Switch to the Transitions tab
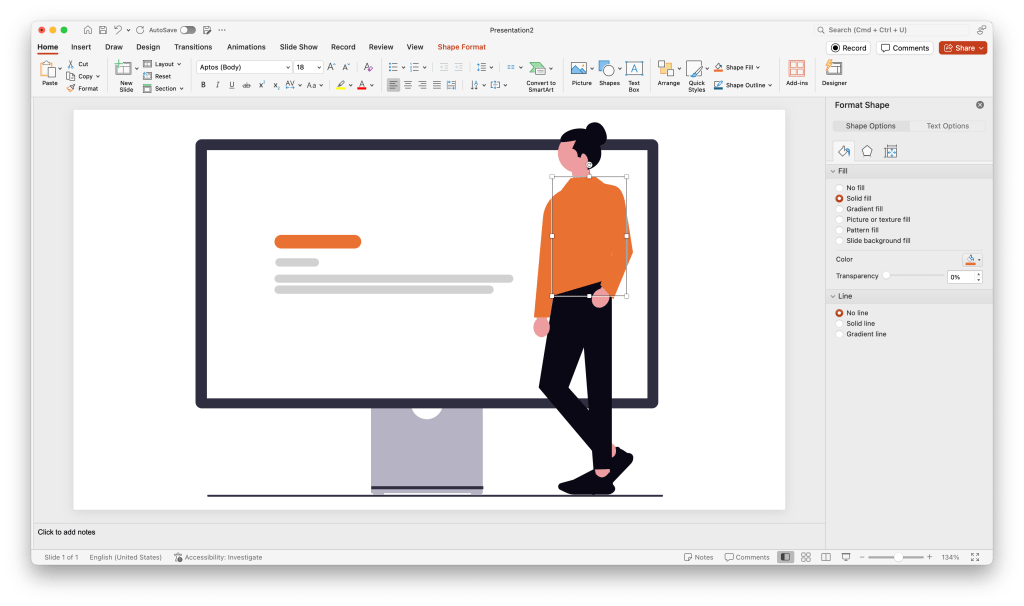Image resolution: width=1024 pixels, height=606 pixels. [x=193, y=47]
